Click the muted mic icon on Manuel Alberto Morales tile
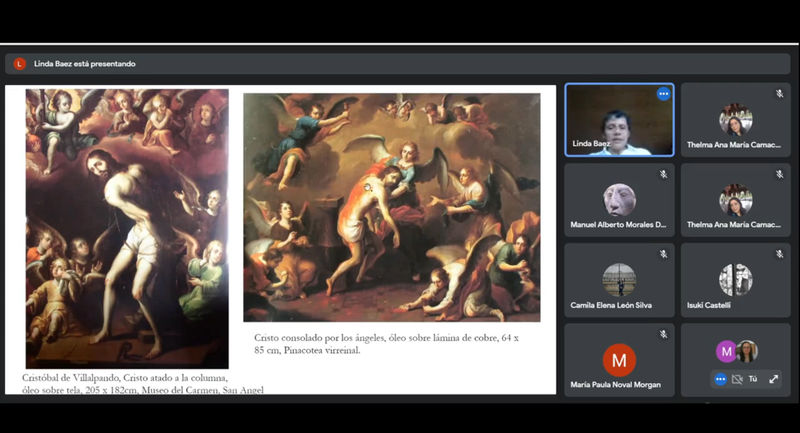Screen dimensions: 800x433 point(663,174)
